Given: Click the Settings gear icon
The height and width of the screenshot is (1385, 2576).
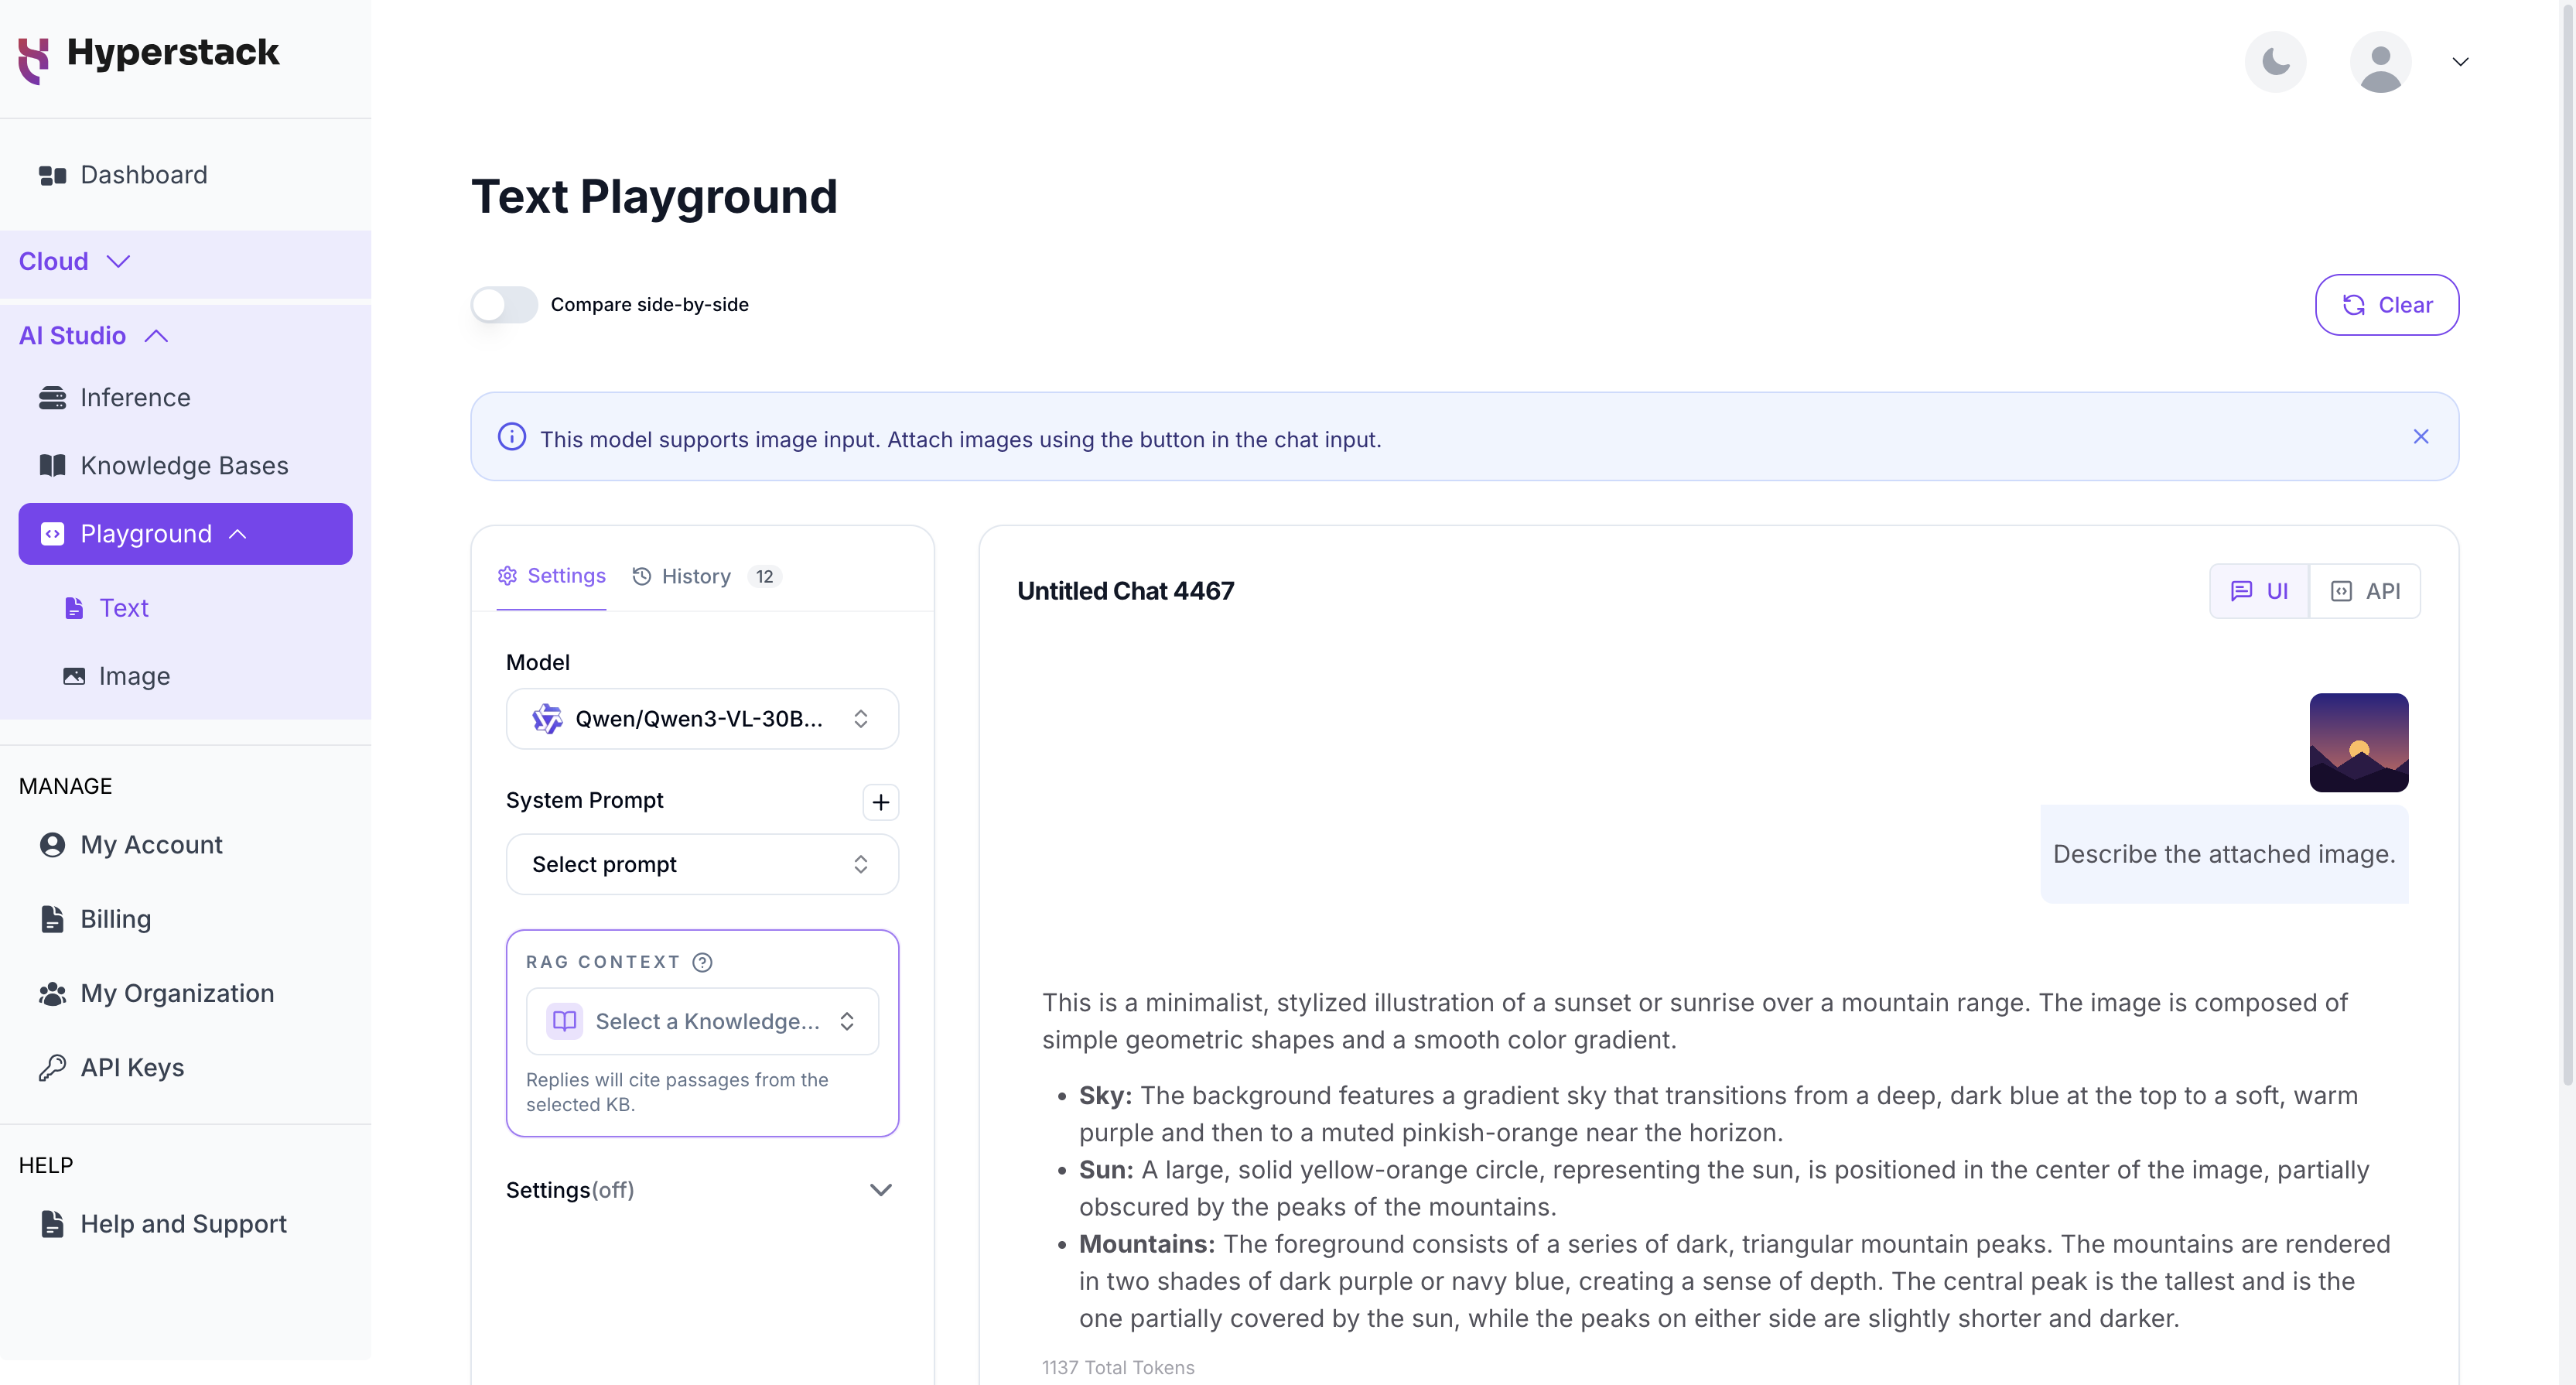Looking at the screenshot, I should pos(507,576).
